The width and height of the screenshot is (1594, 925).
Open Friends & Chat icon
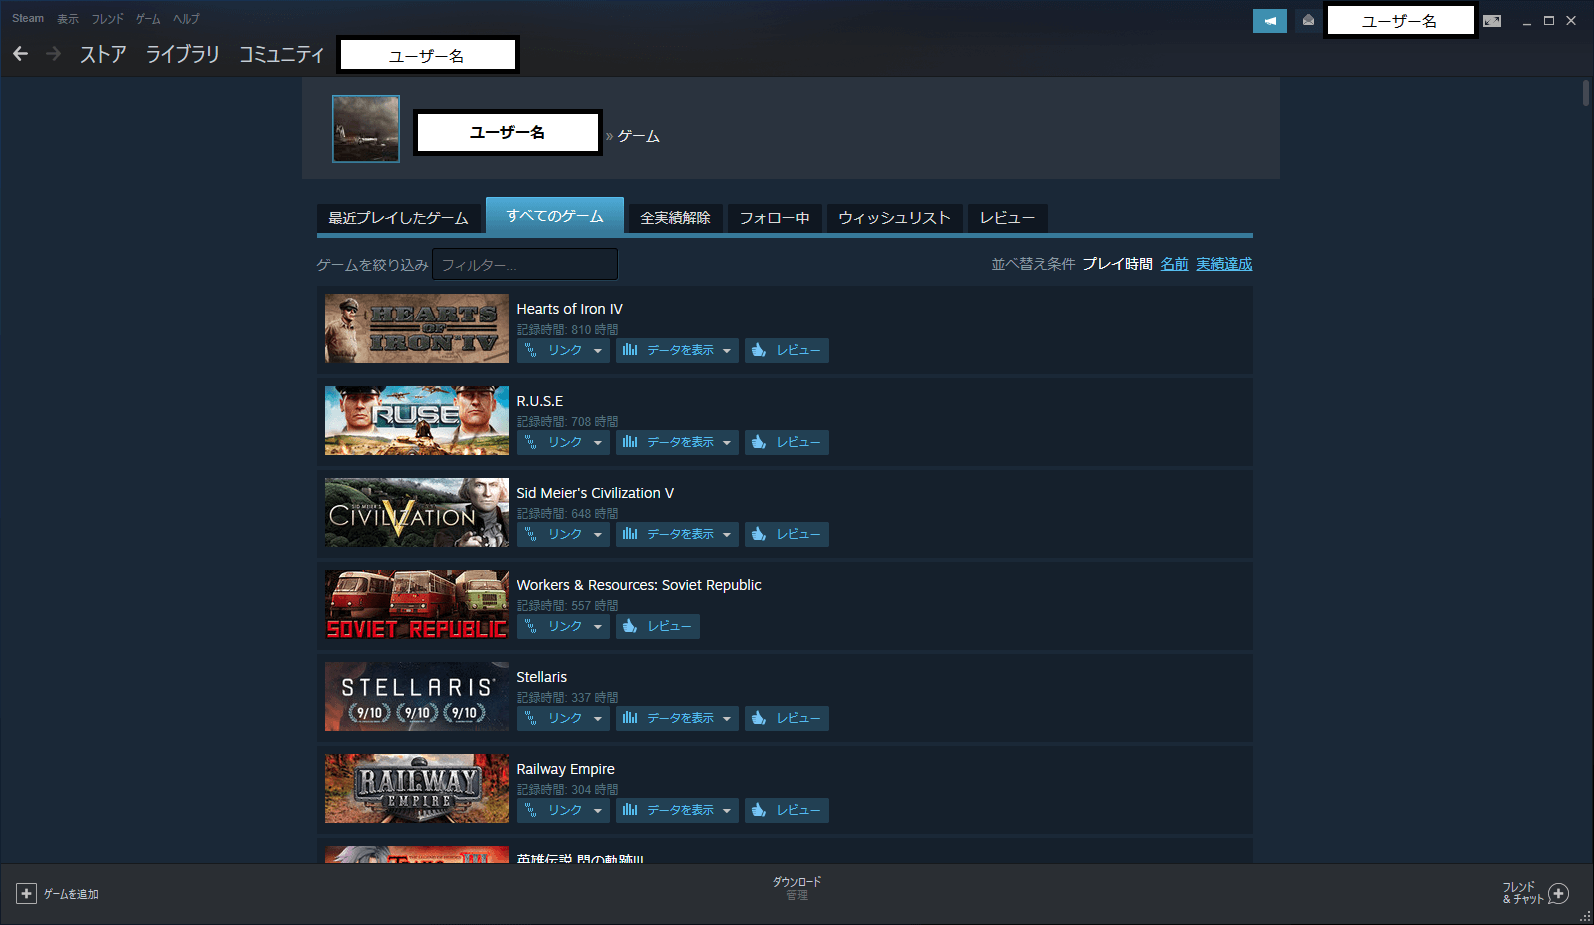(x=1557, y=893)
